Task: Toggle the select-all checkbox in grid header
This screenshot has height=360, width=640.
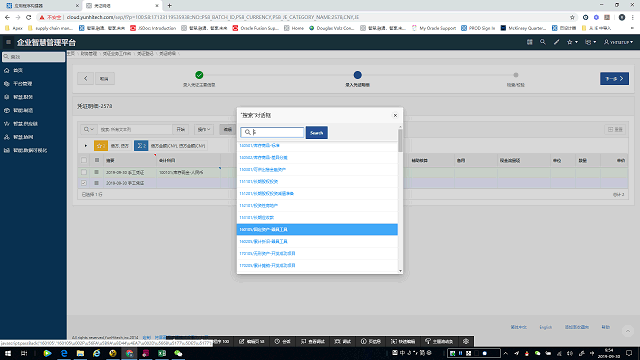Action: coord(84,160)
